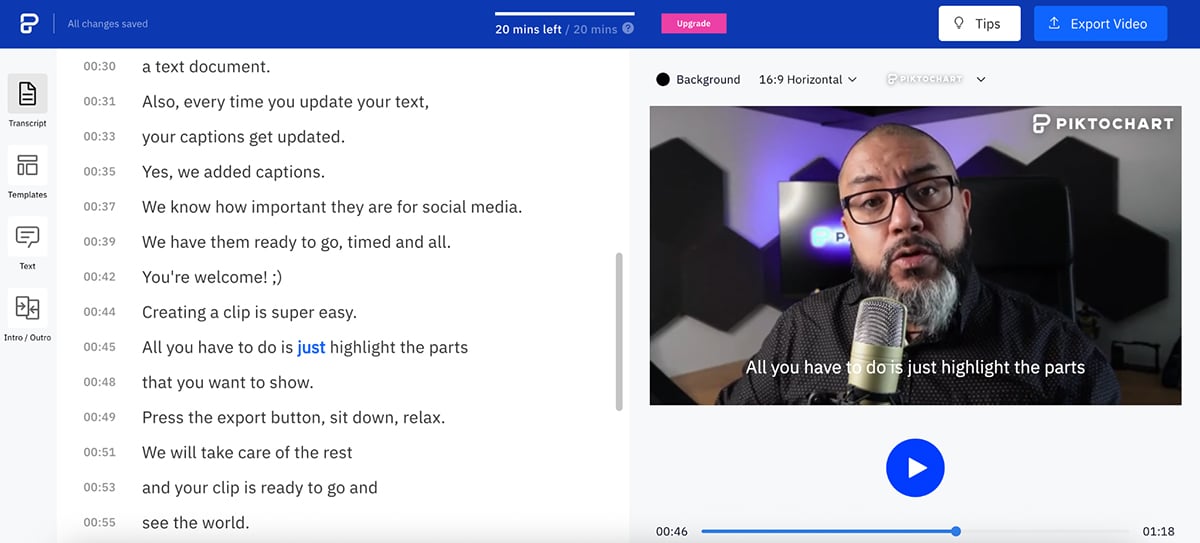This screenshot has width=1200, height=543.
Task: Click the video preview thumbnail
Action: tap(915, 255)
